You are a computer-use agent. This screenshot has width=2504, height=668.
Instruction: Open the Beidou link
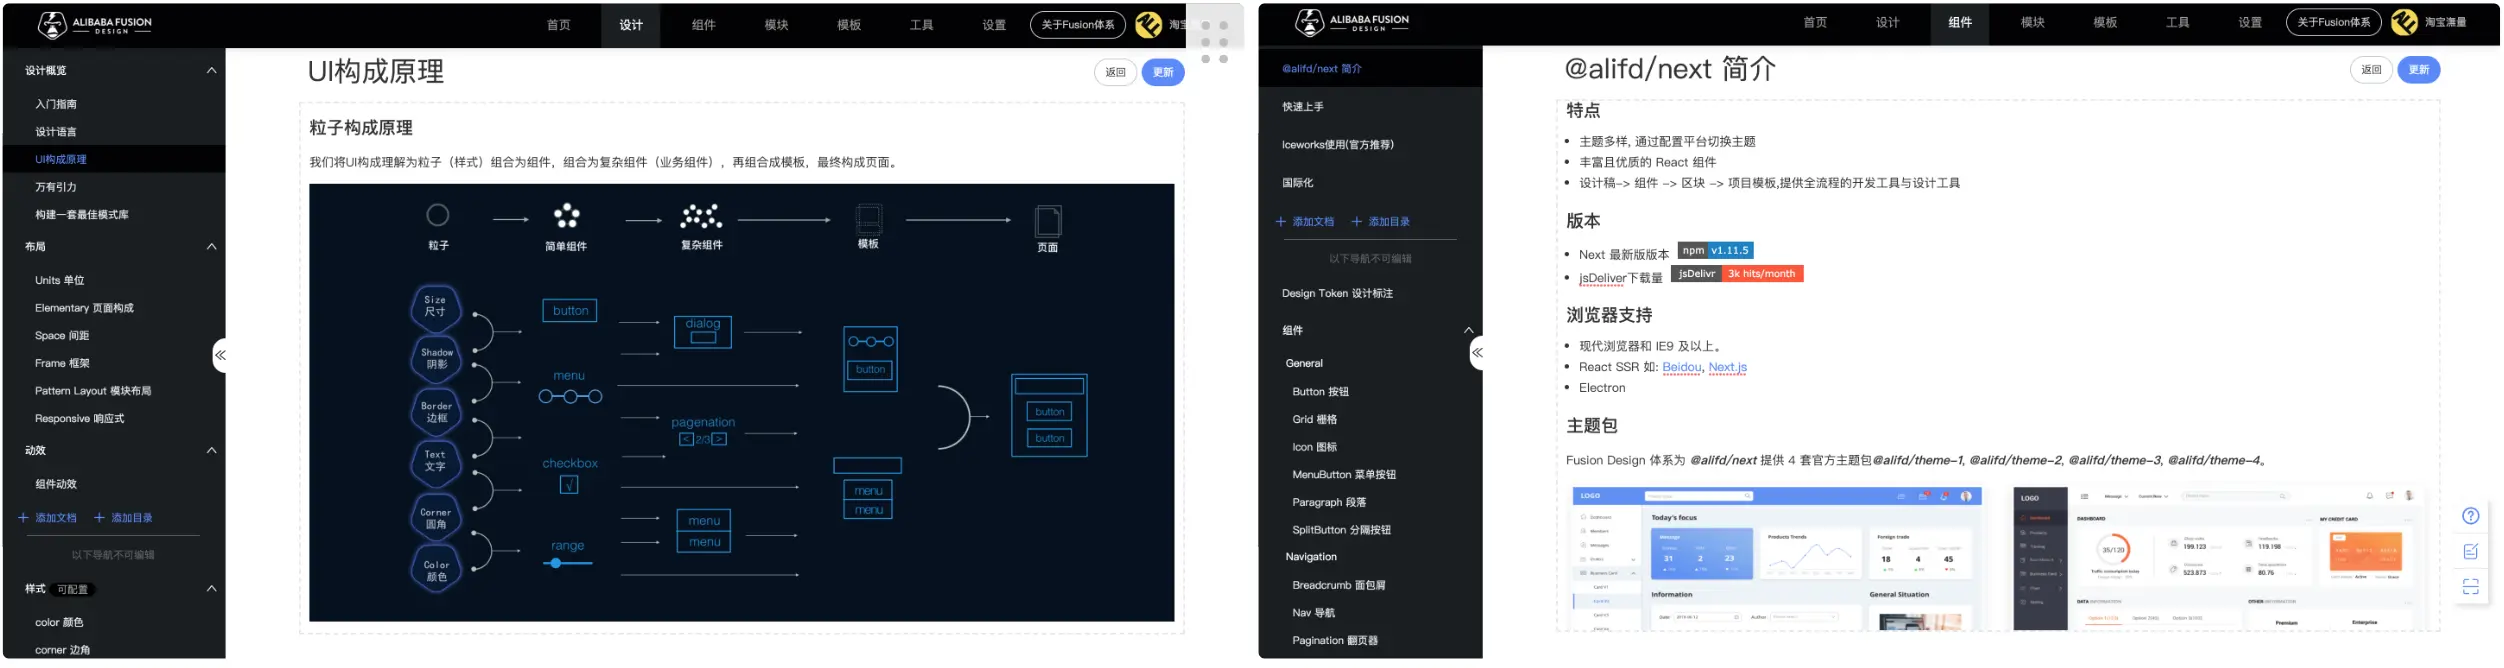coord(1682,367)
